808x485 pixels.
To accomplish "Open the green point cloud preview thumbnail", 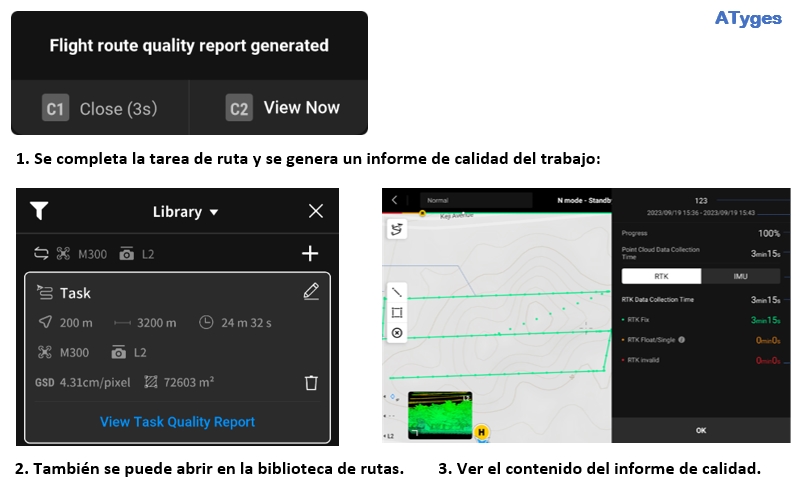I will (x=440, y=415).
